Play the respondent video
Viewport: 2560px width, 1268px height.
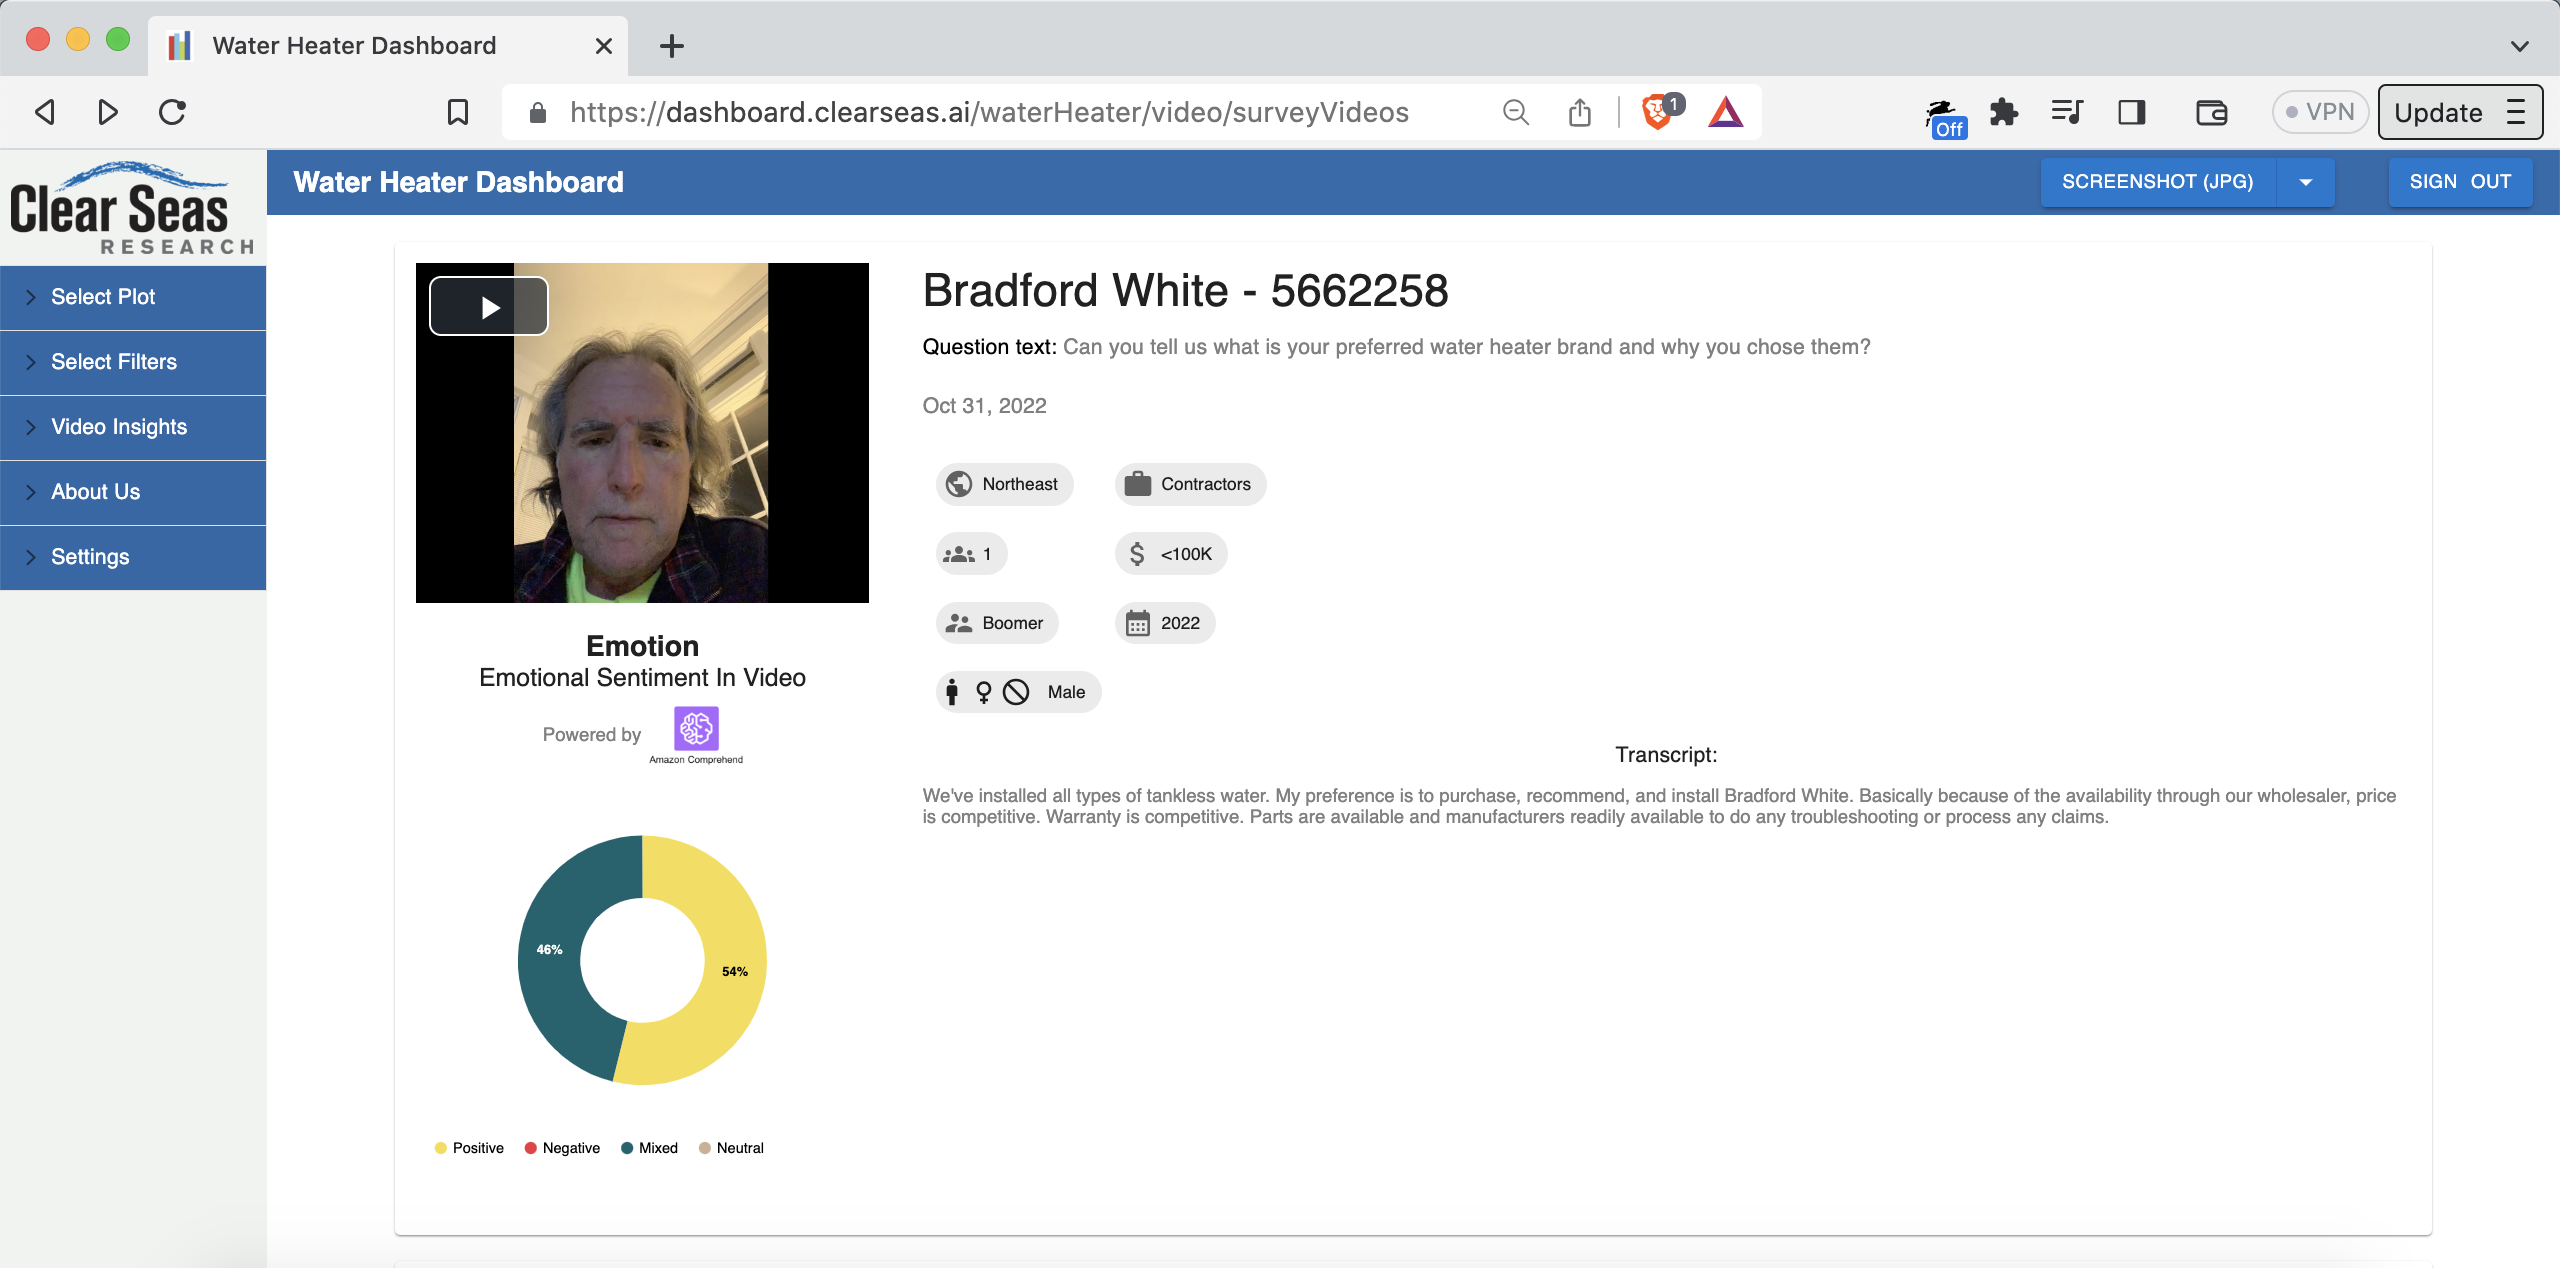tap(489, 306)
